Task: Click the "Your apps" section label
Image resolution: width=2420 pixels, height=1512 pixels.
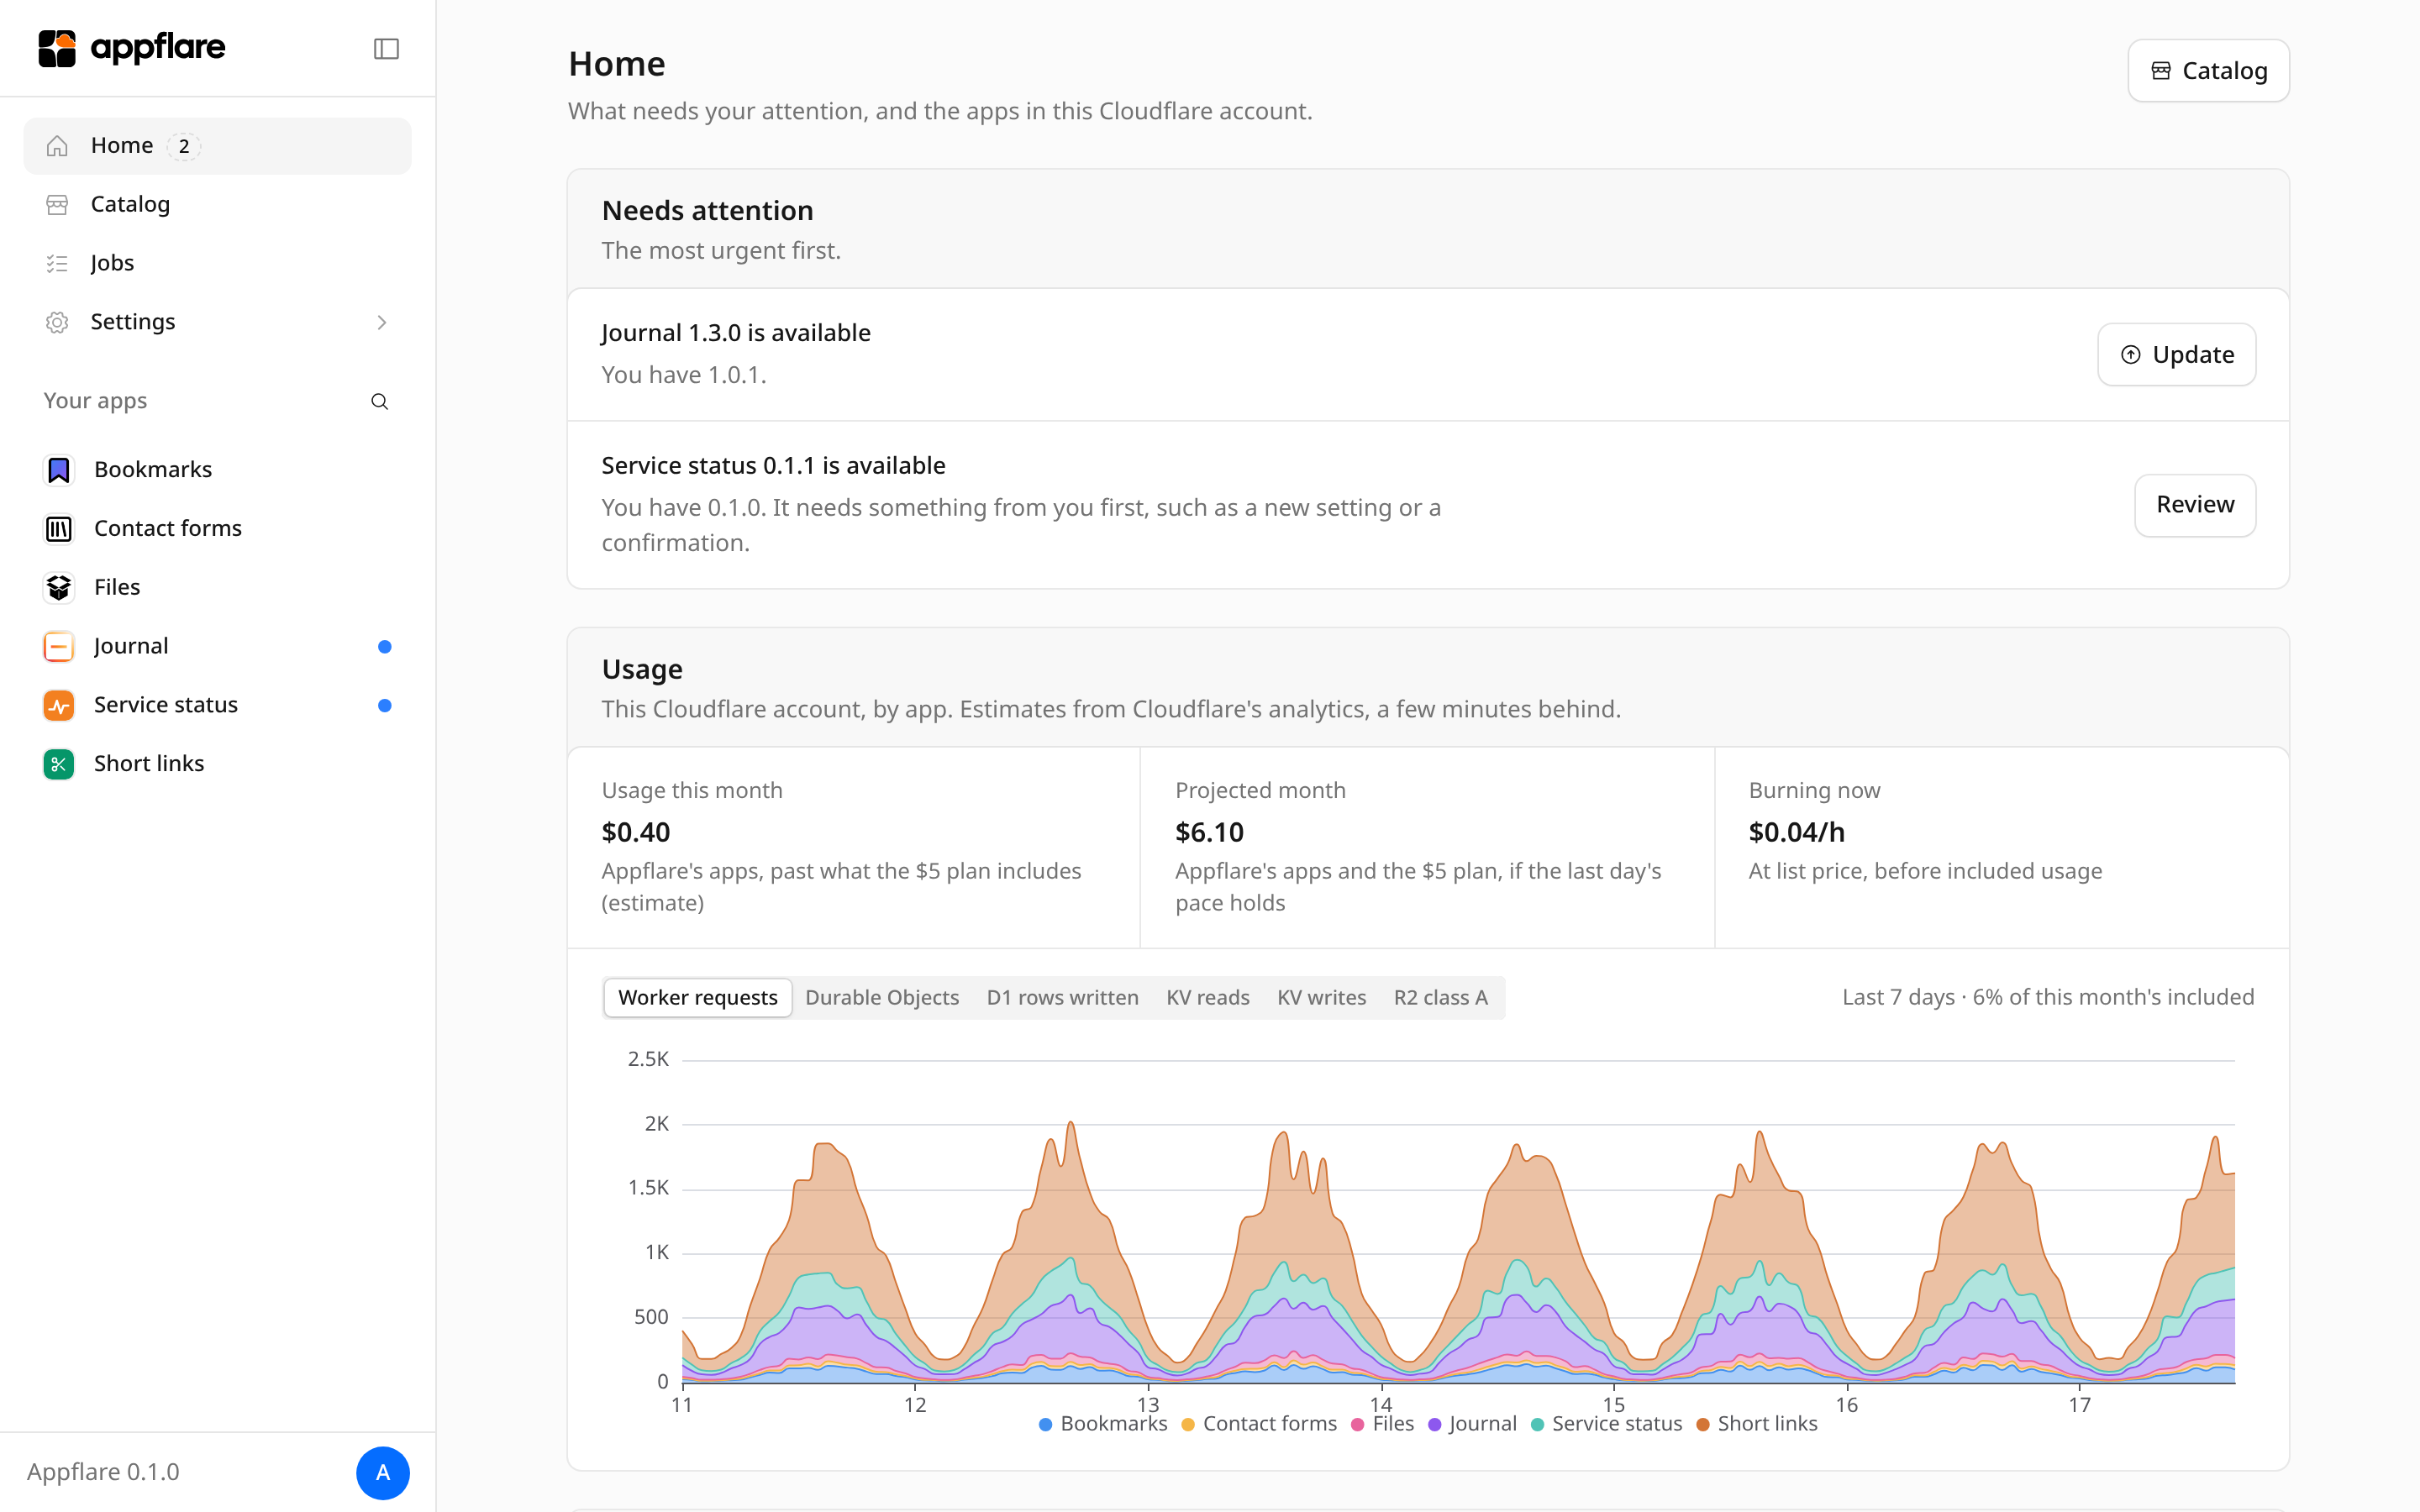Action: click(95, 401)
